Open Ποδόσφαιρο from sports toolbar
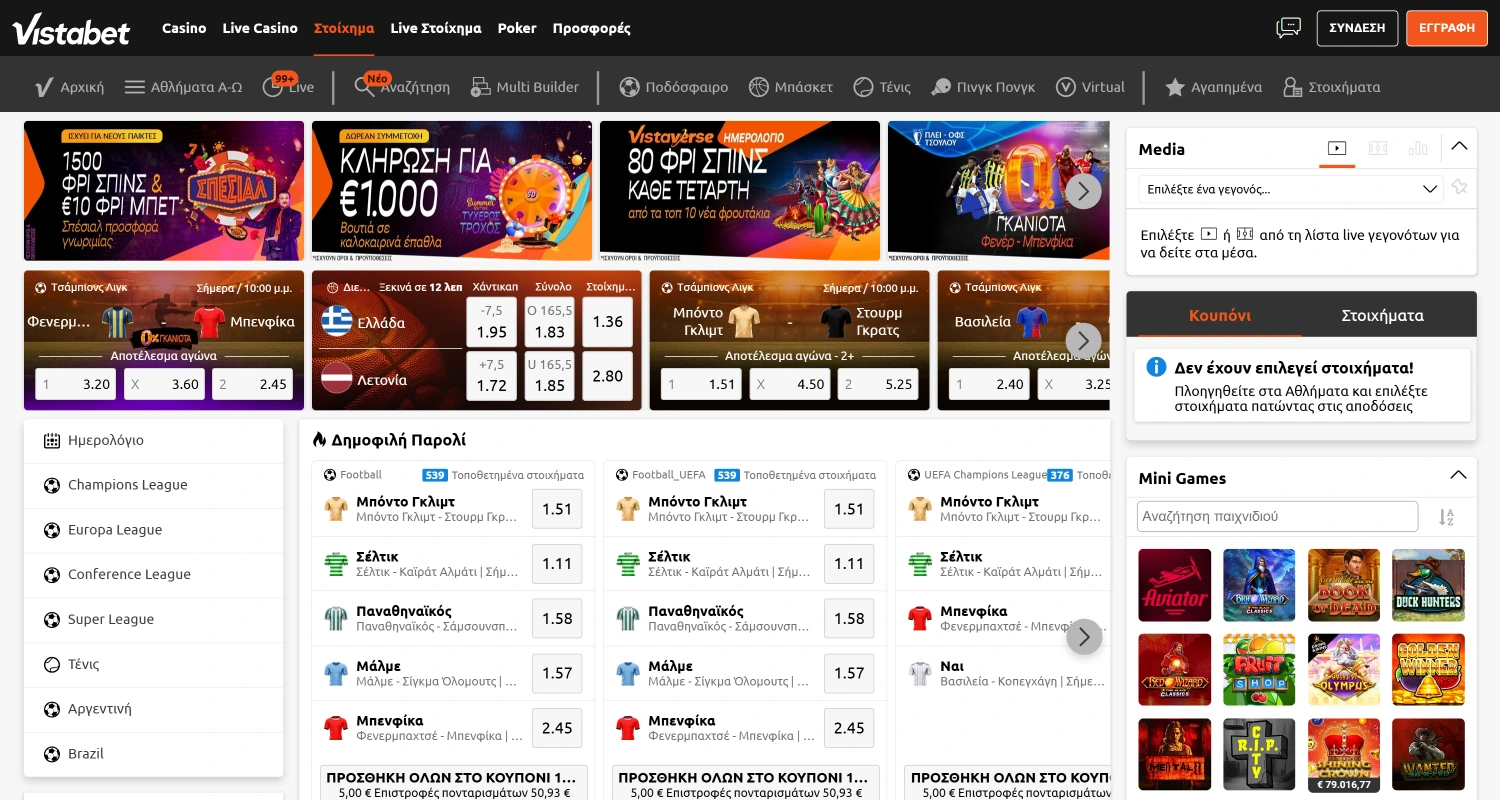 [x=629, y=87]
